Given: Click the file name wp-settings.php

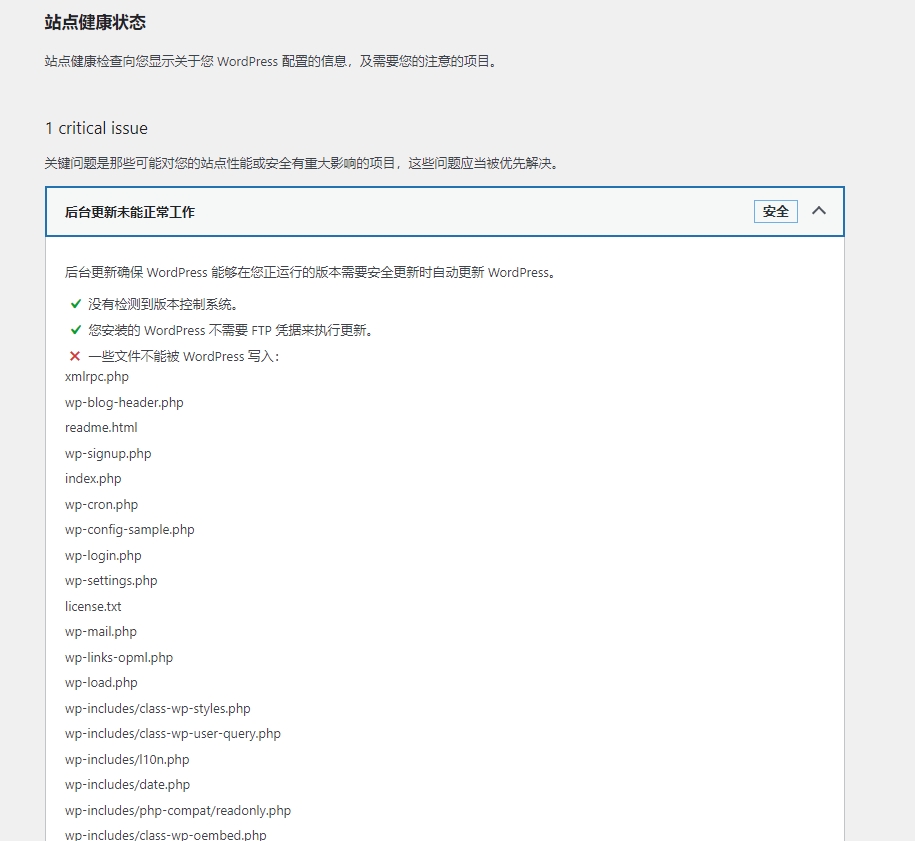Looking at the screenshot, I should point(111,581).
